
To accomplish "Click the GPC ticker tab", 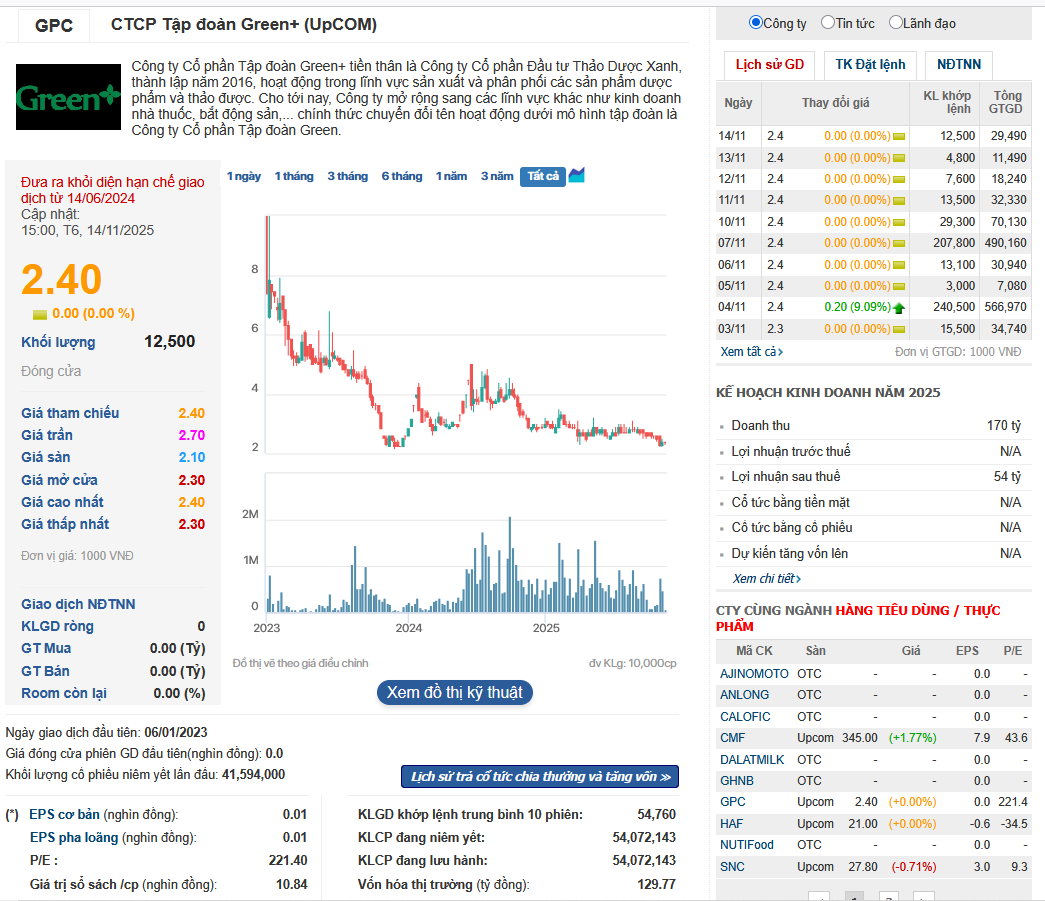I will (x=54, y=25).
